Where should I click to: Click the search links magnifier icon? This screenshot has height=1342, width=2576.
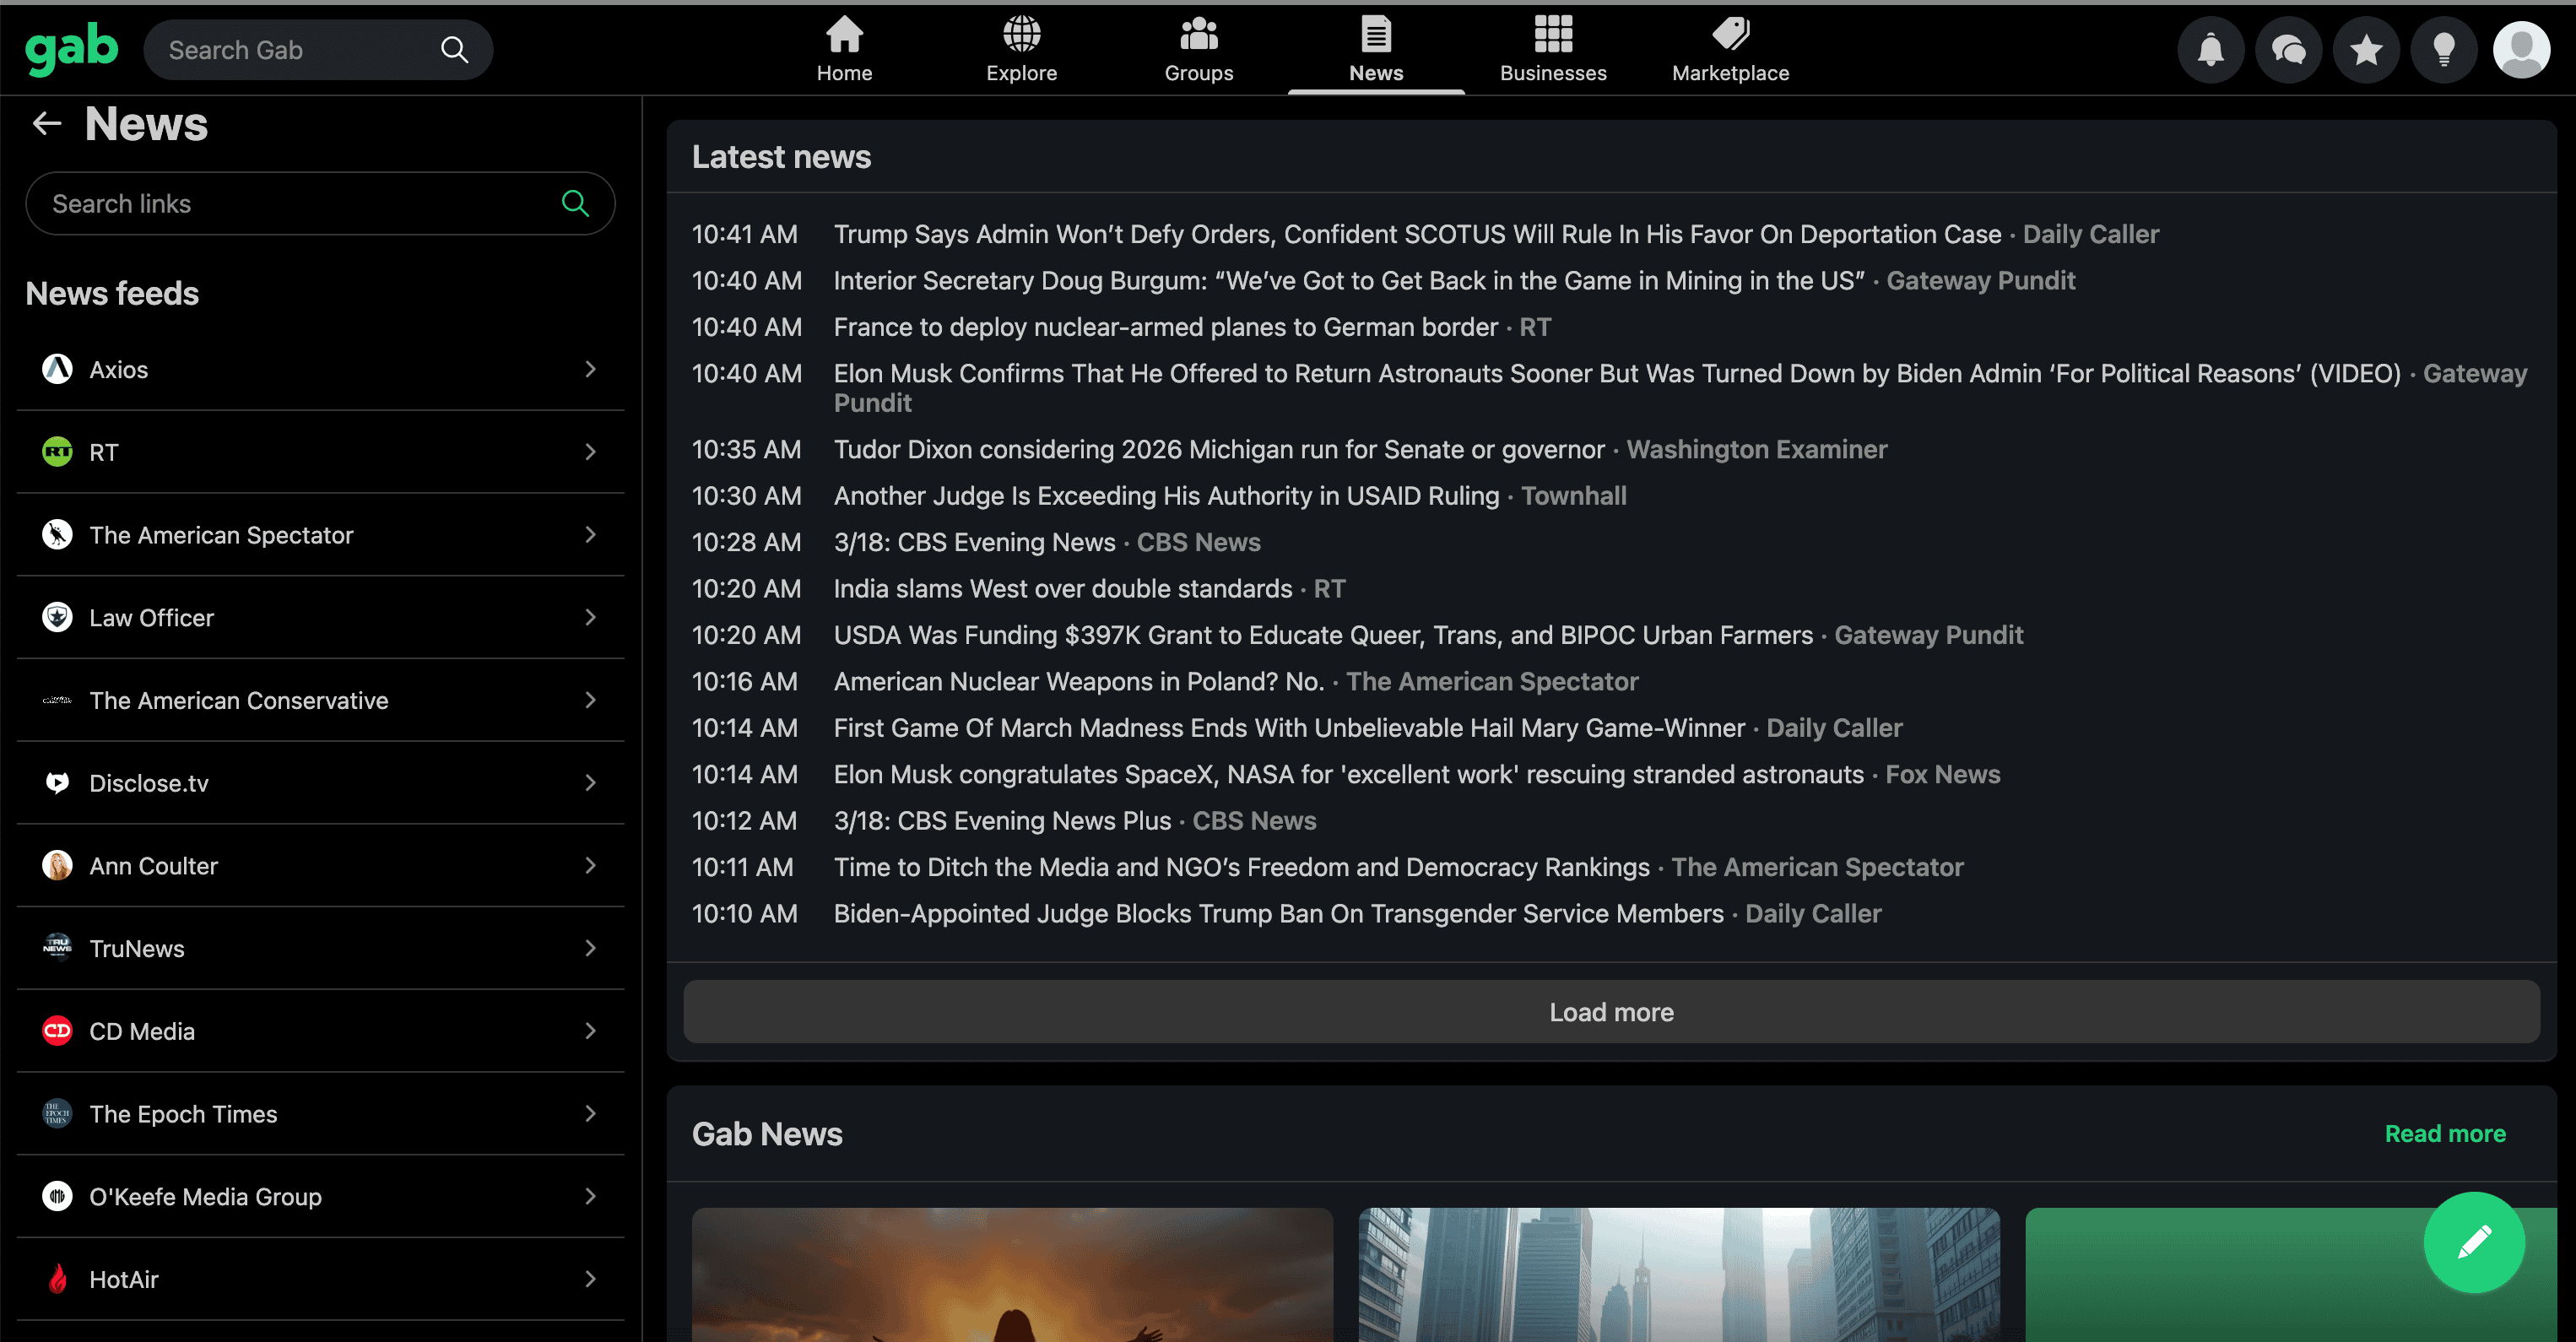coord(575,204)
